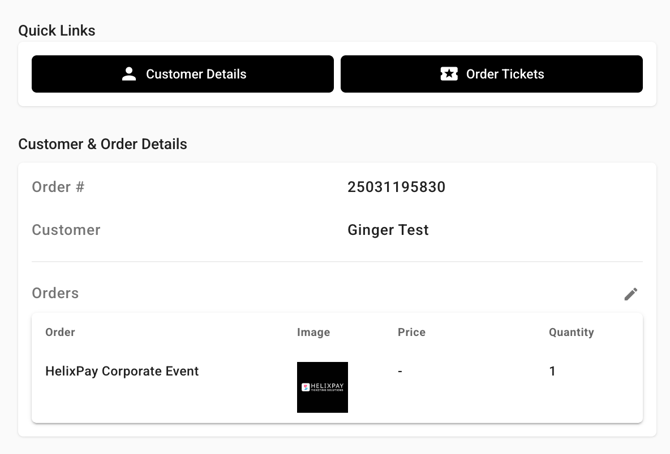Click the Quantity column header
Viewport: 670px width, 454px height.
[x=571, y=332]
